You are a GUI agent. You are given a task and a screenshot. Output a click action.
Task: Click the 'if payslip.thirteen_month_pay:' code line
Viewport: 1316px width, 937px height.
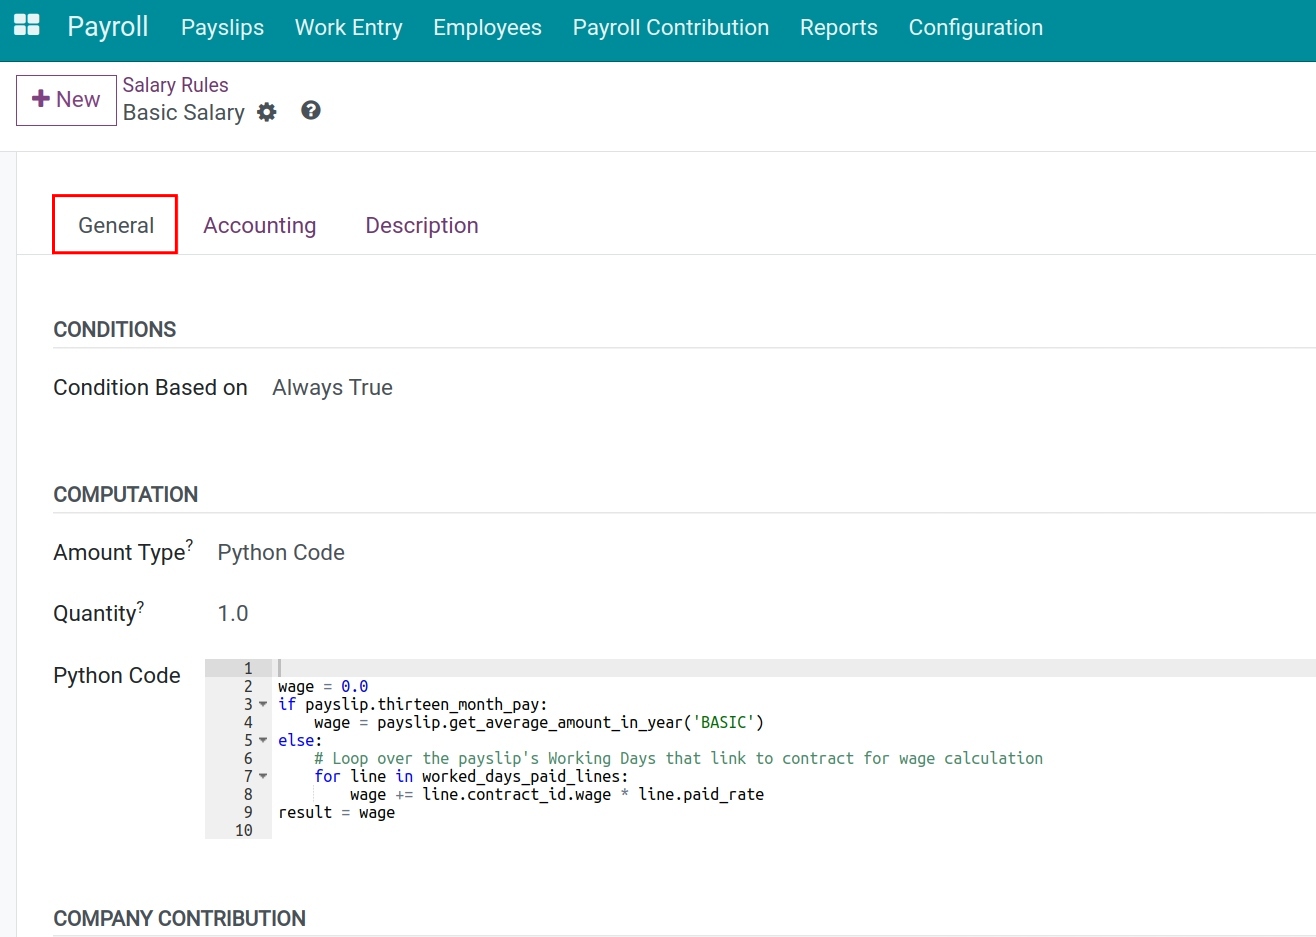(413, 704)
